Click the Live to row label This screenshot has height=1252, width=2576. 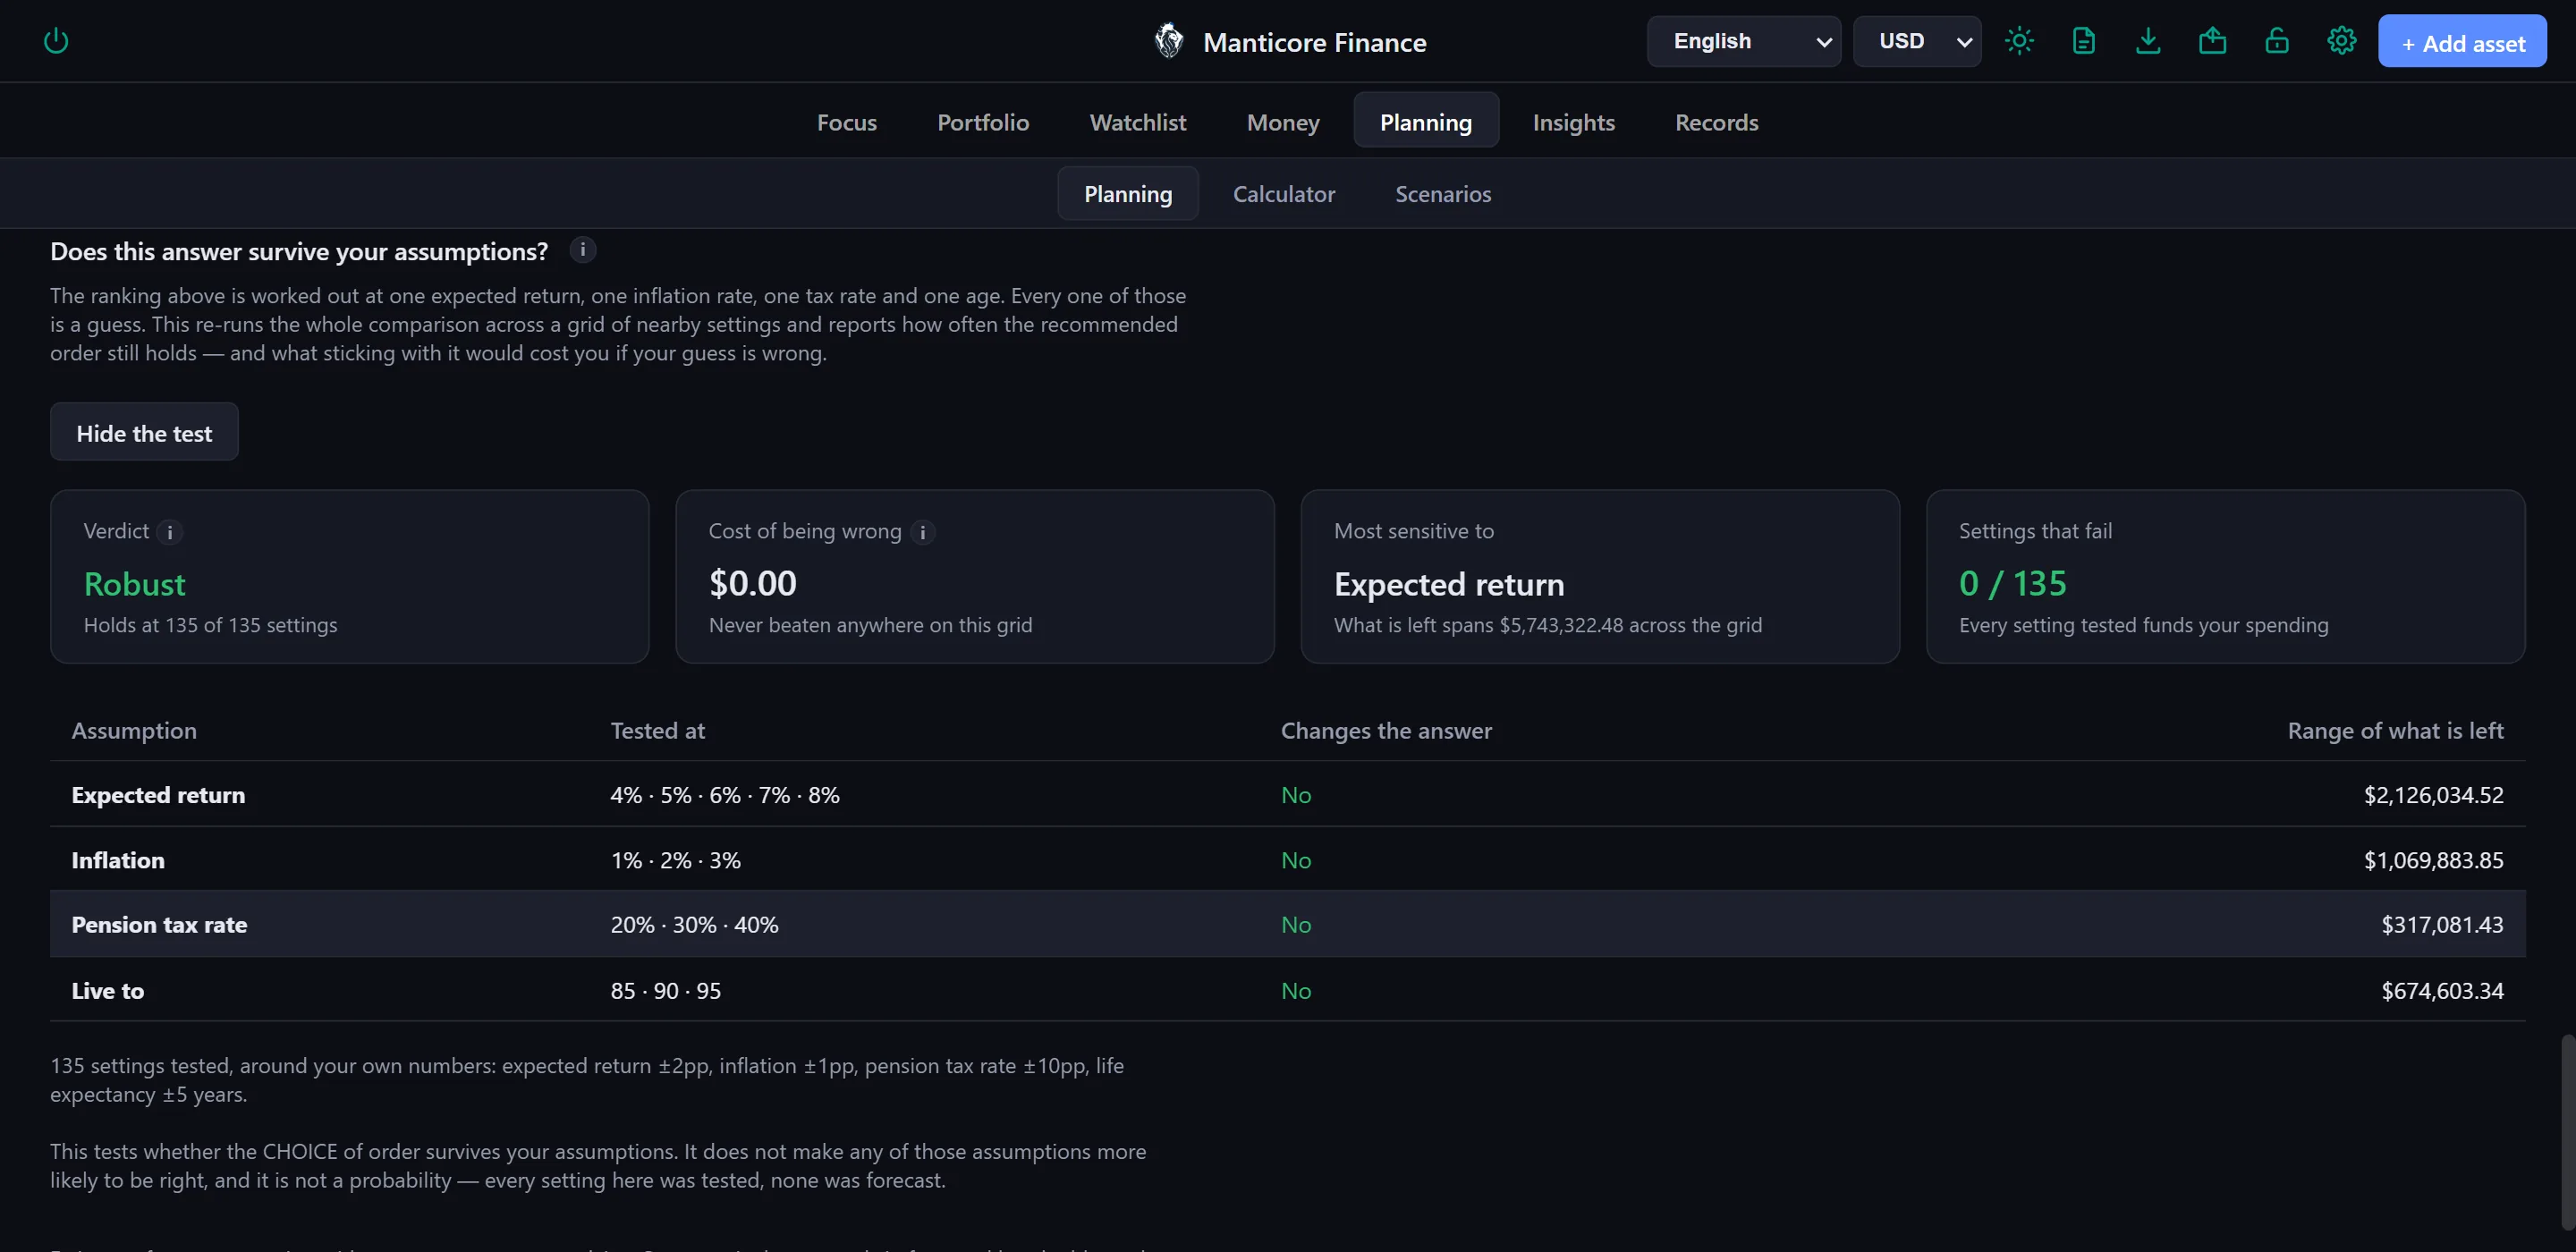(x=108, y=990)
